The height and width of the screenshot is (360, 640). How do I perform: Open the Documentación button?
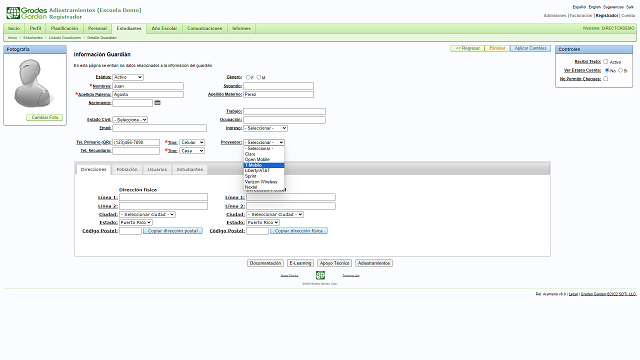pos(265,263)
